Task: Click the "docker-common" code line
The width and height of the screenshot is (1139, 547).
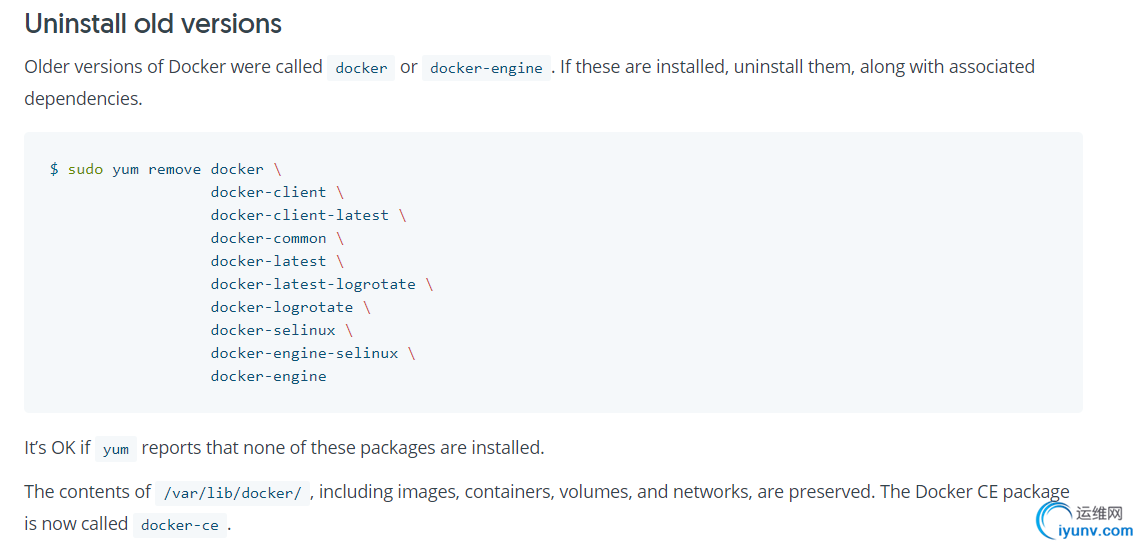Action: pyautogui.click(x=277, y=238)
